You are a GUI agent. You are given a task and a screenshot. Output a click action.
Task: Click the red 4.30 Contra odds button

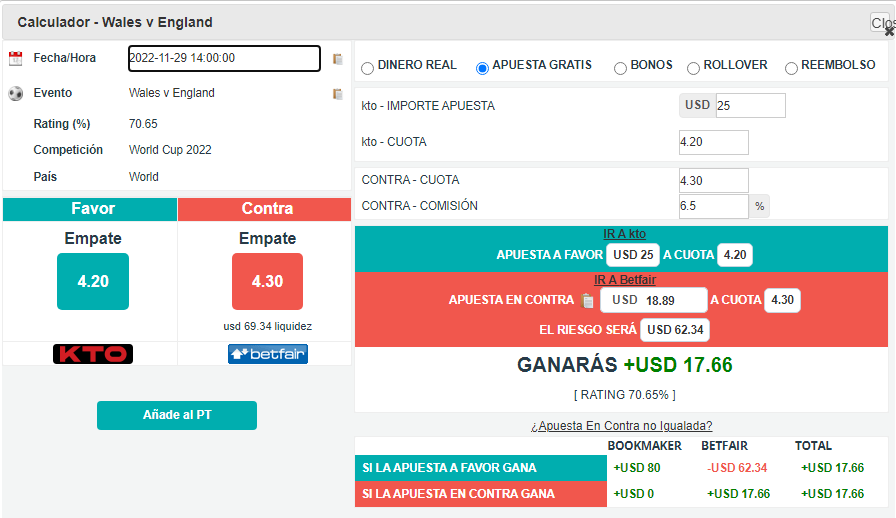[267, 281]
